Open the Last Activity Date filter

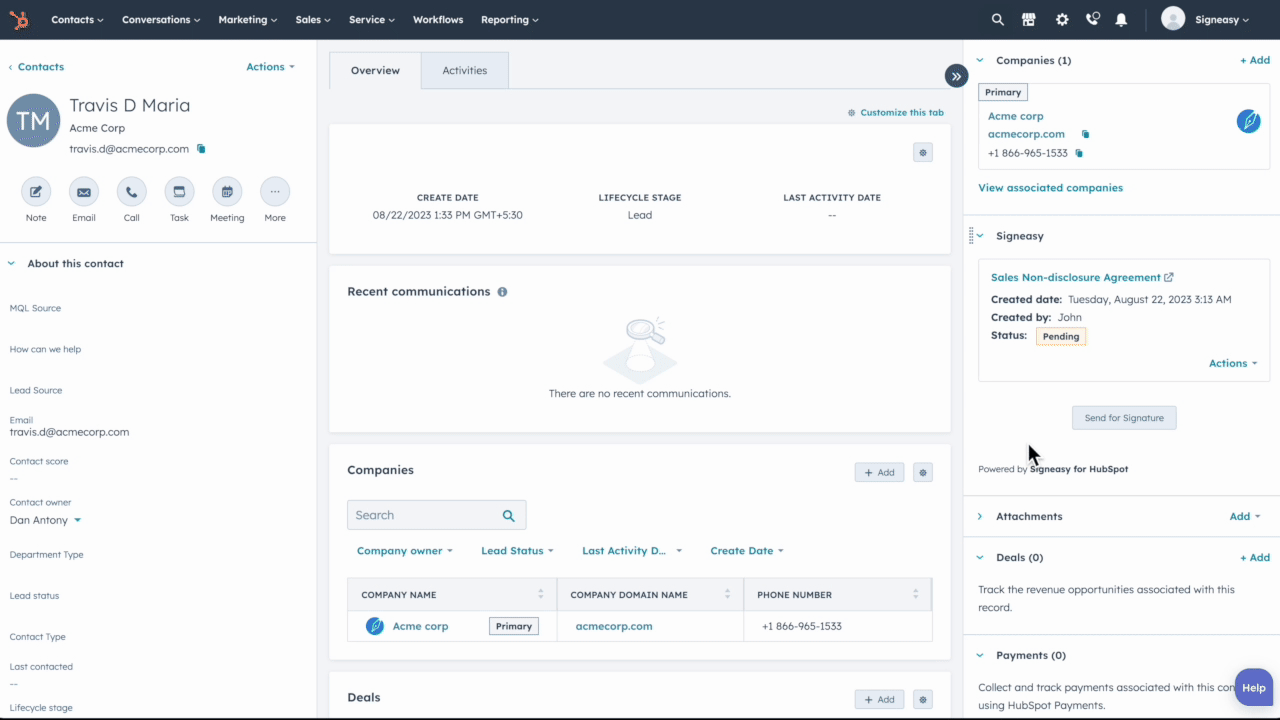pos(632,551)
